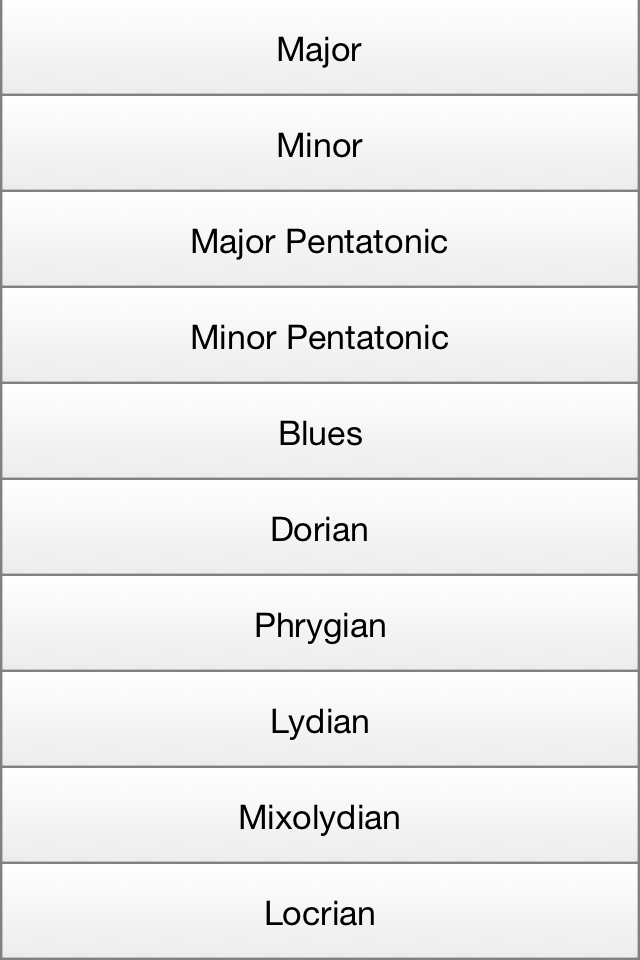The image size is (640, 960).
Task: Select the Mixolydian mode
Action: click(320, 816)
